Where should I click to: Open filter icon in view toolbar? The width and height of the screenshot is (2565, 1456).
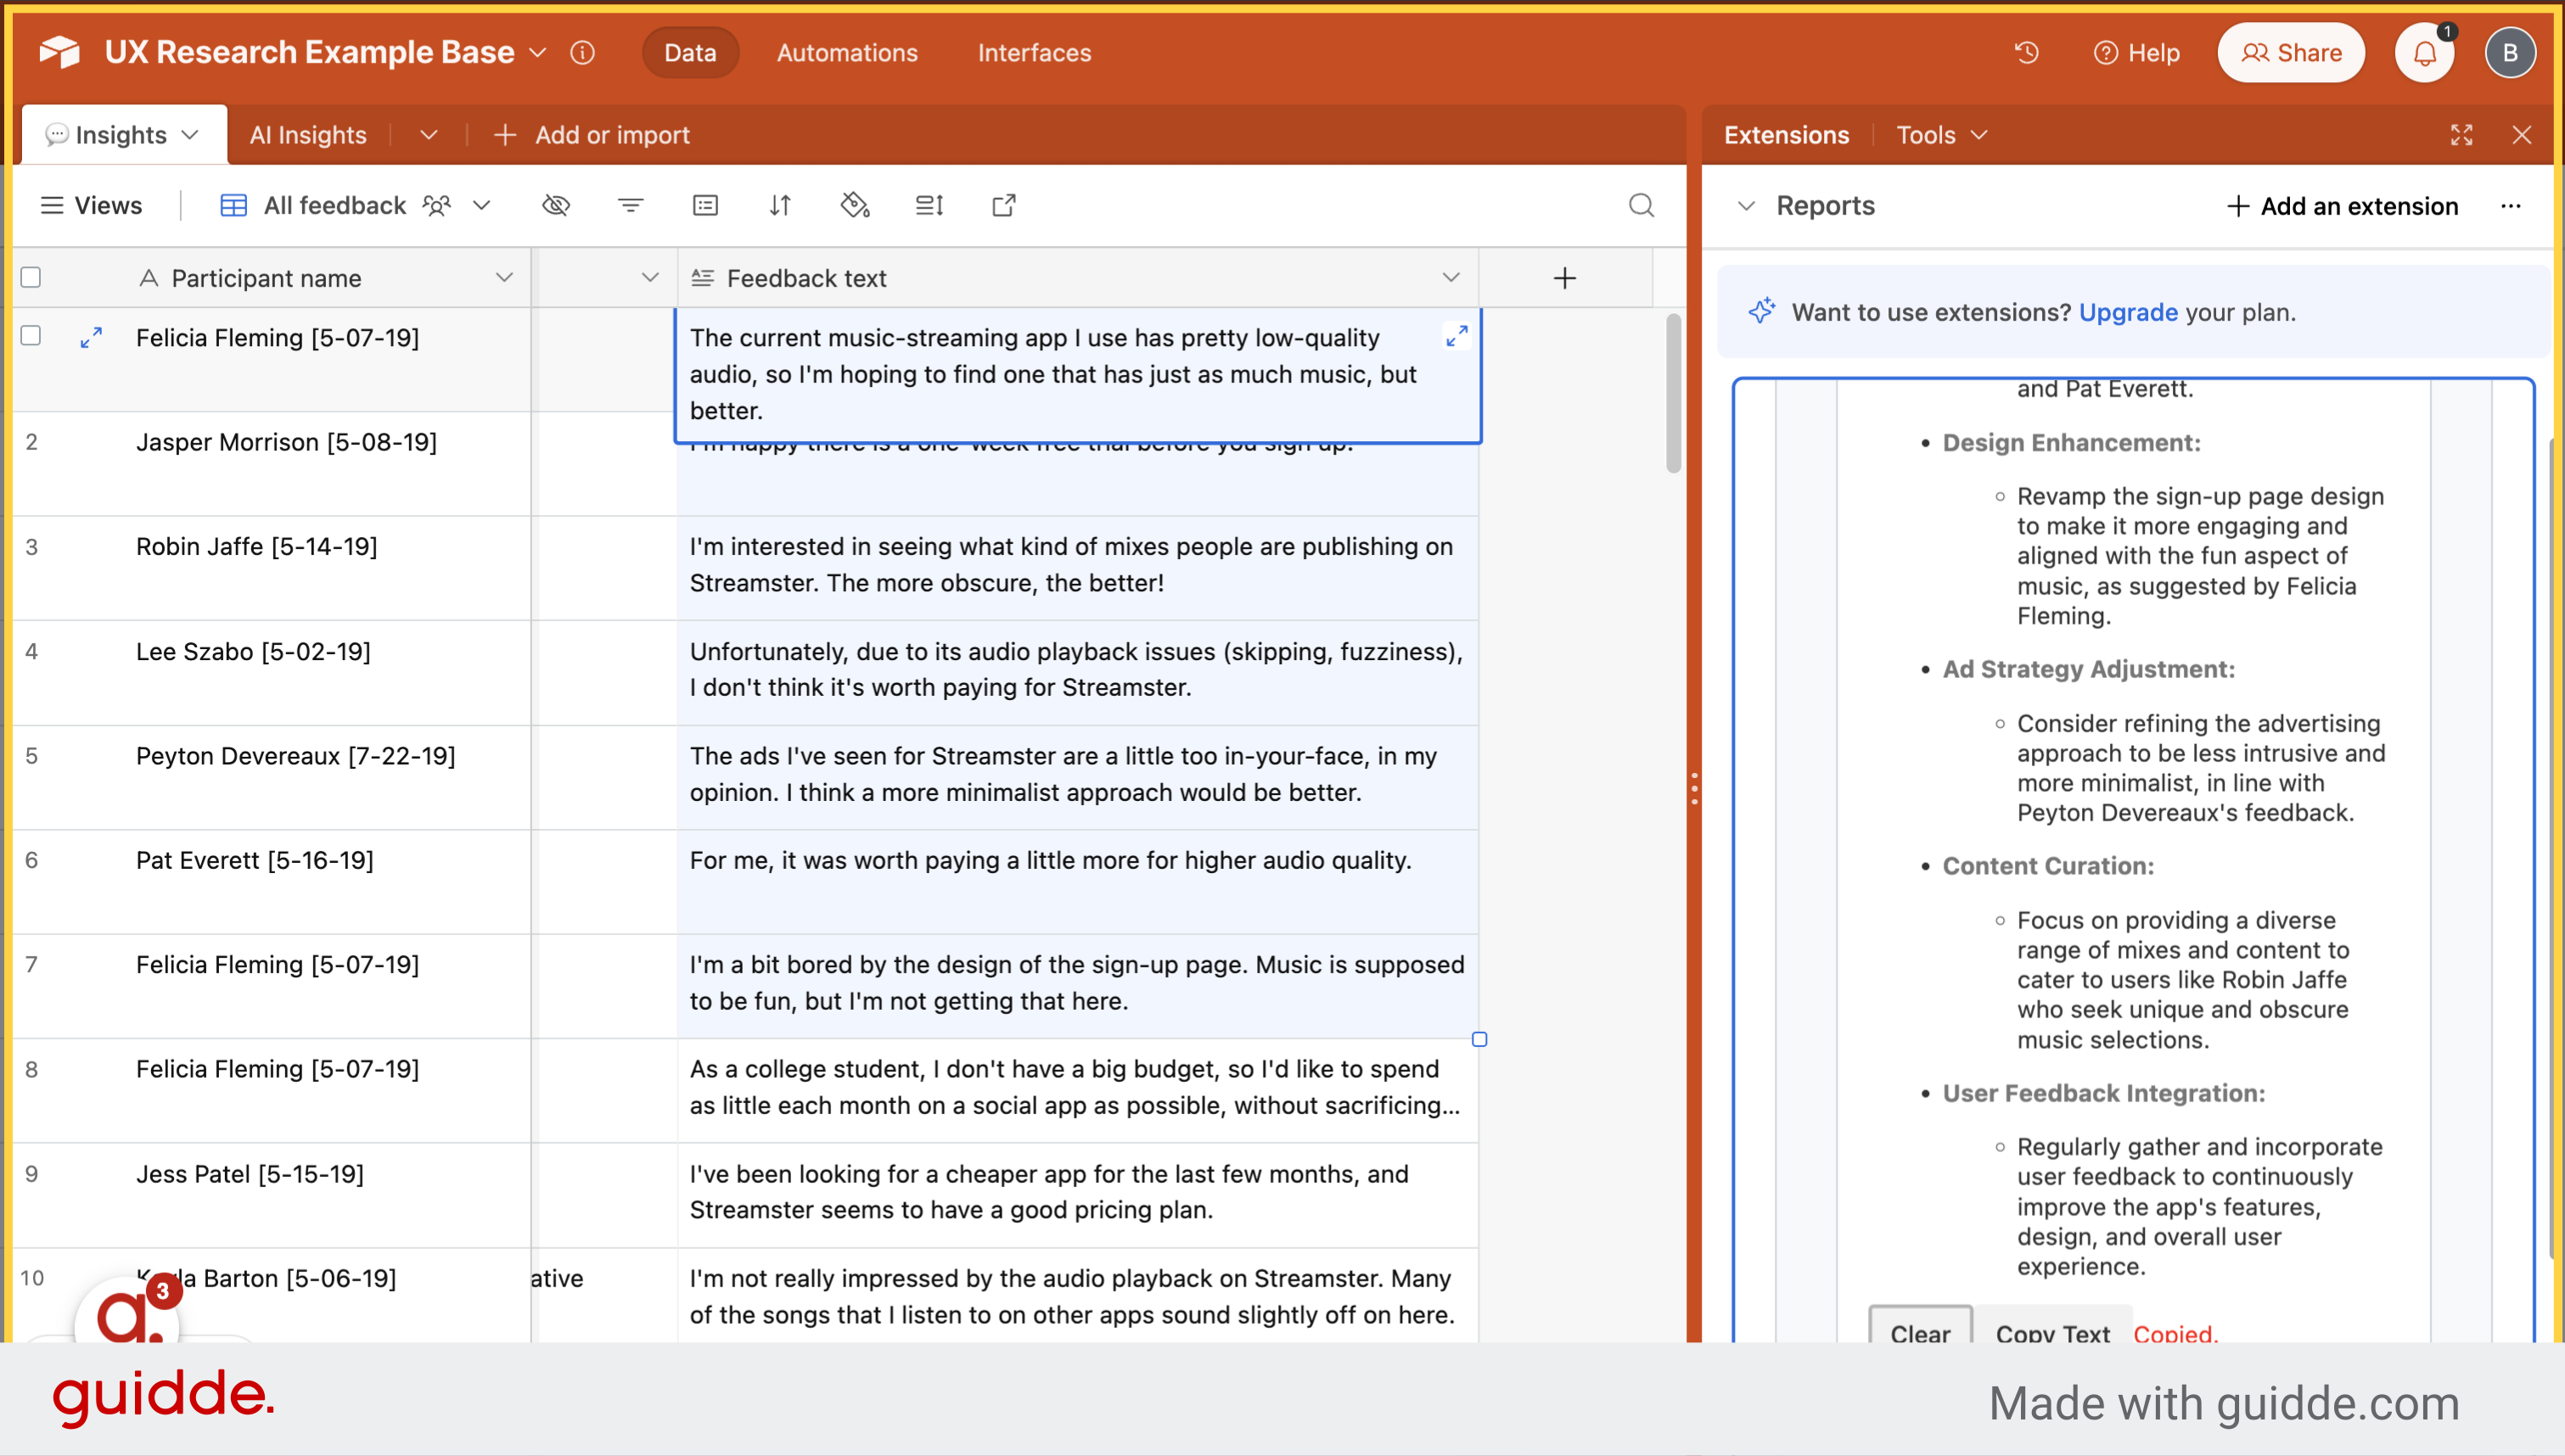coord(630,205)
